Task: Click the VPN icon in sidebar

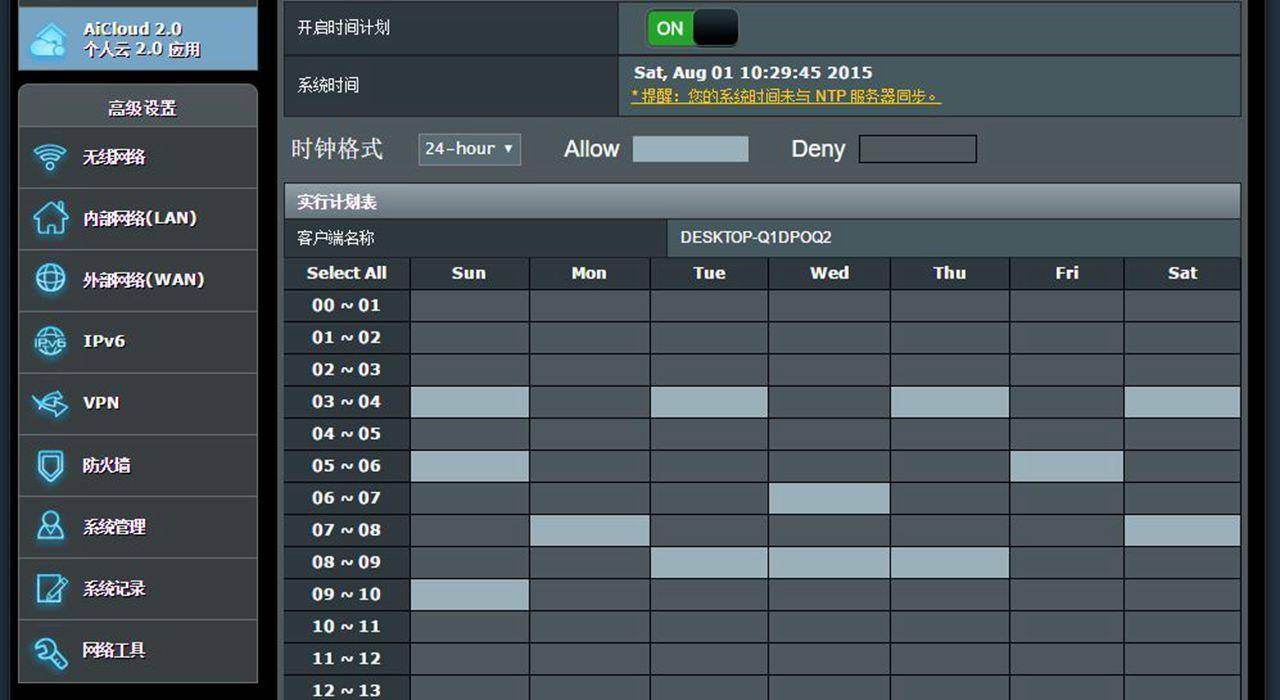Action: [50, 403]
